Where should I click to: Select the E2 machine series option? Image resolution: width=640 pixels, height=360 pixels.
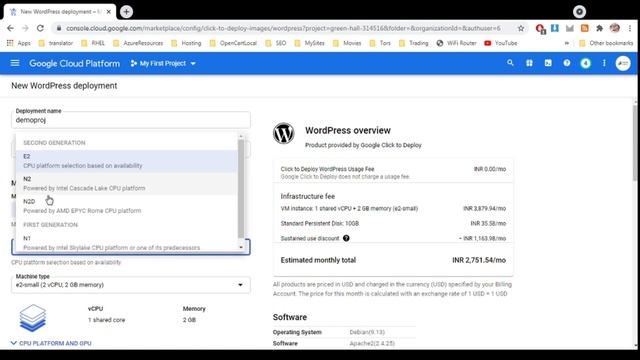127,161
